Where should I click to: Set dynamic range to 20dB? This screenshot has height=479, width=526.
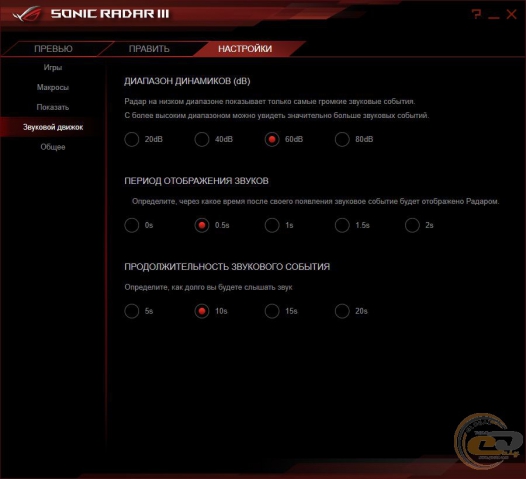click(132, 139)
